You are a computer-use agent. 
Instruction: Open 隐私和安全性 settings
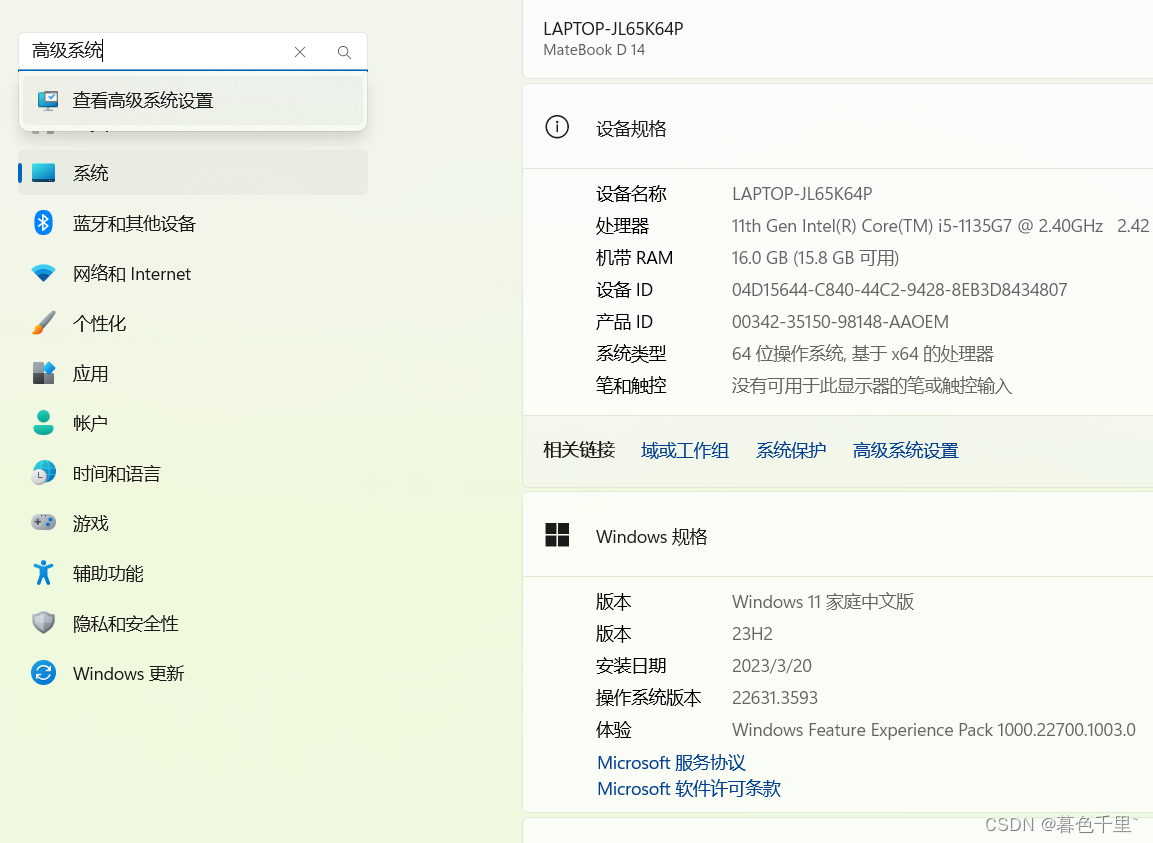193,624
